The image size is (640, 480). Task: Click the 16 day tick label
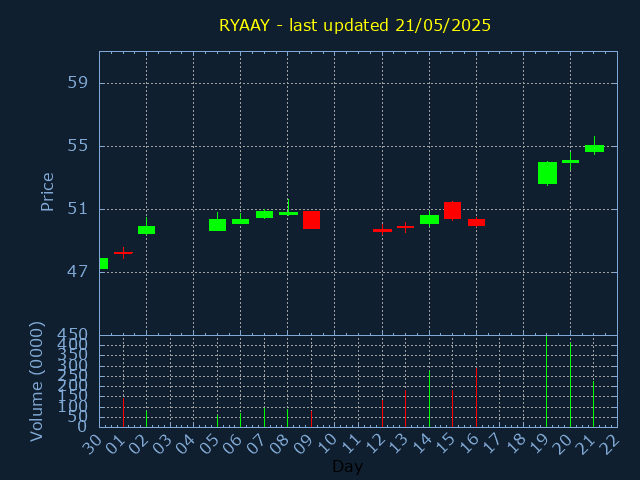469,444
